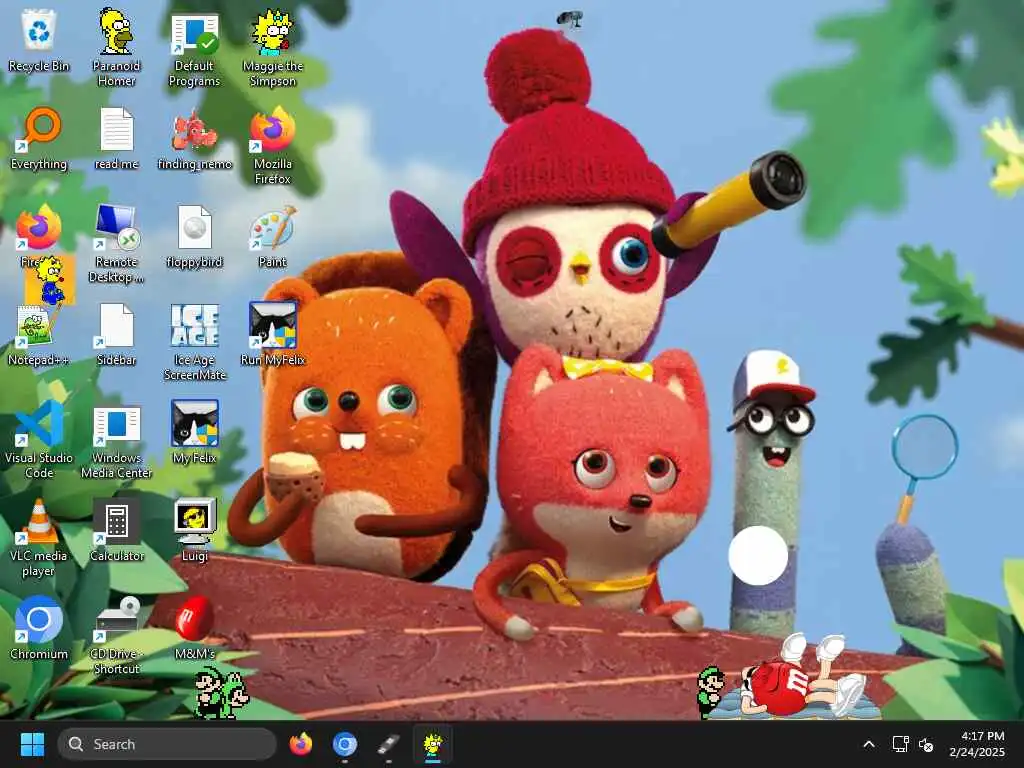Select the CD Drive Shortcut icon

pyautogui.click(x=116, y=635)
